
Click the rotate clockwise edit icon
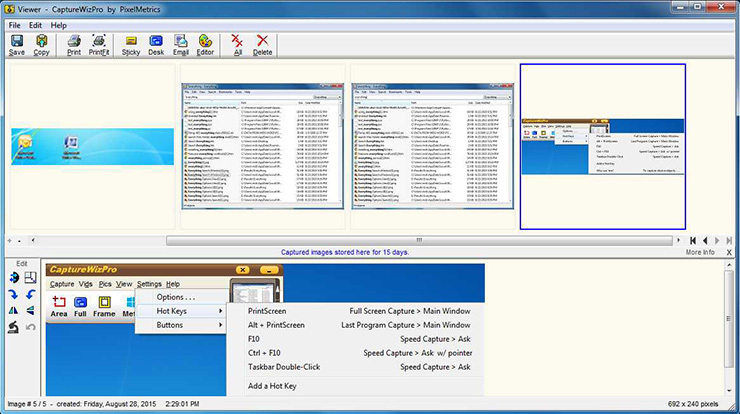14,293
